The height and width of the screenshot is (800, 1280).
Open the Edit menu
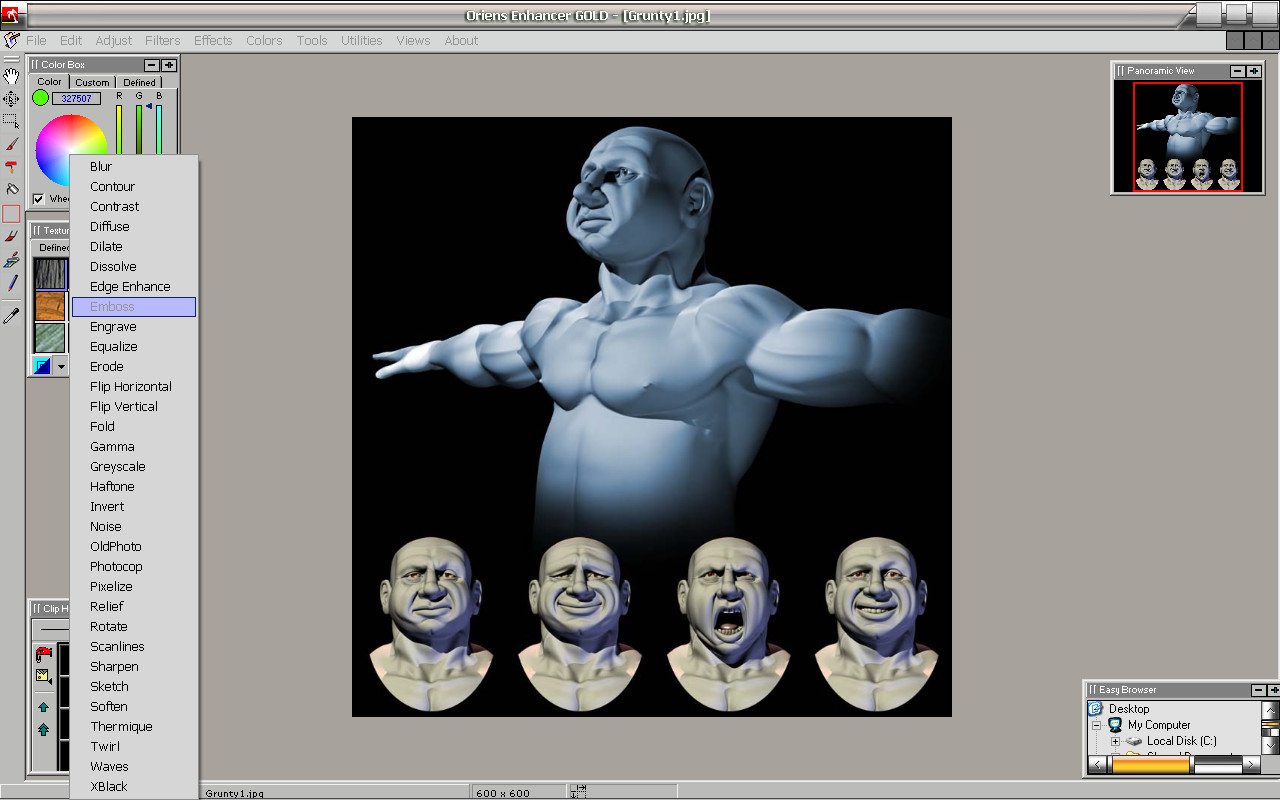[x=71, y=41]
